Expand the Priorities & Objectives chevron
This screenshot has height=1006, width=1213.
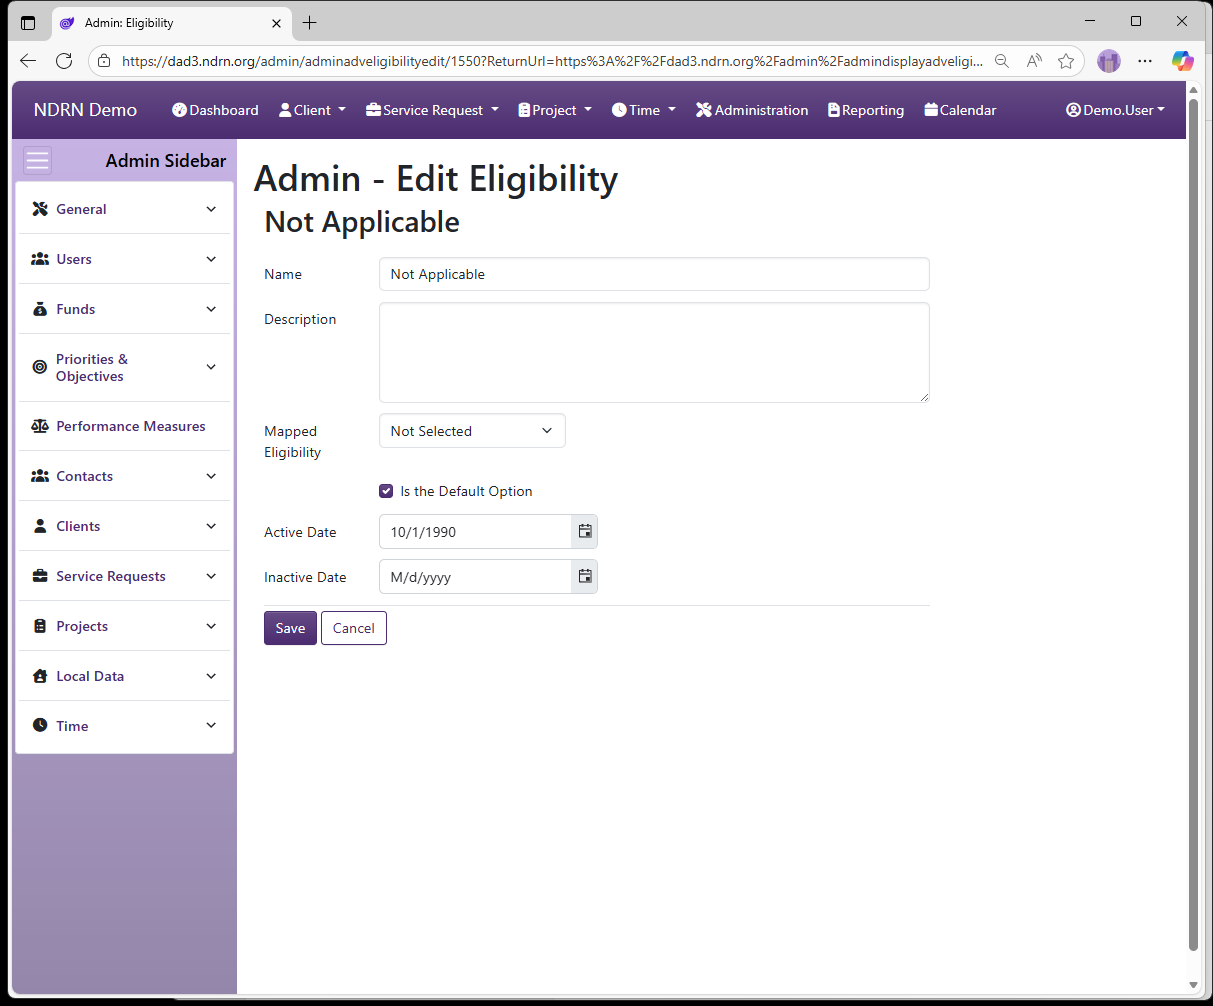[211, 367]
